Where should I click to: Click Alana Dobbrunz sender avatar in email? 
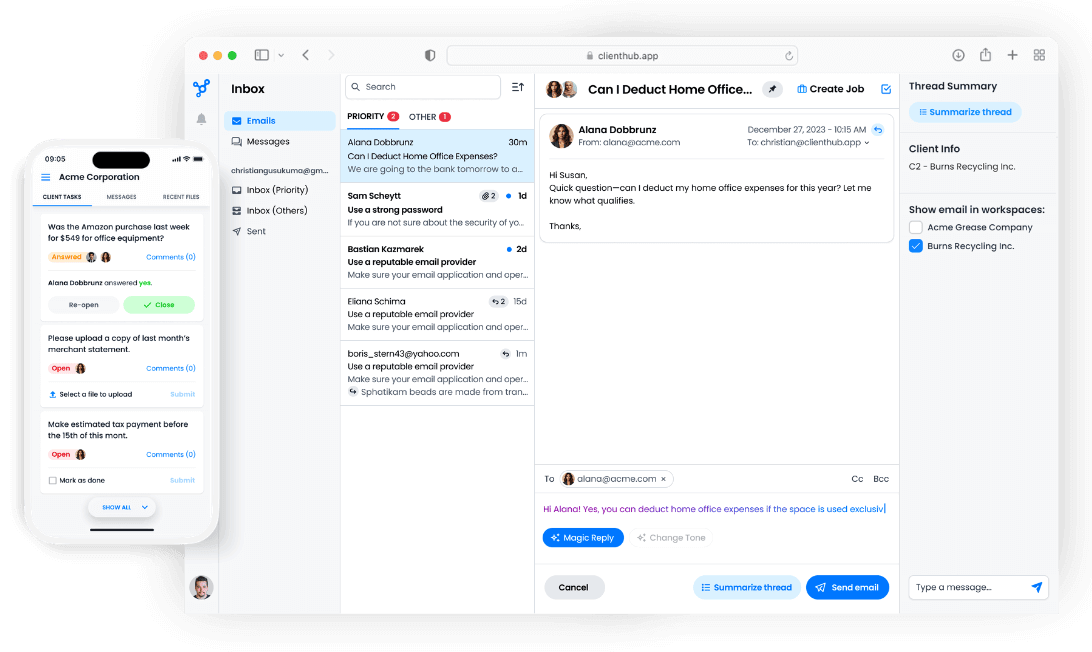pos(561,136)
